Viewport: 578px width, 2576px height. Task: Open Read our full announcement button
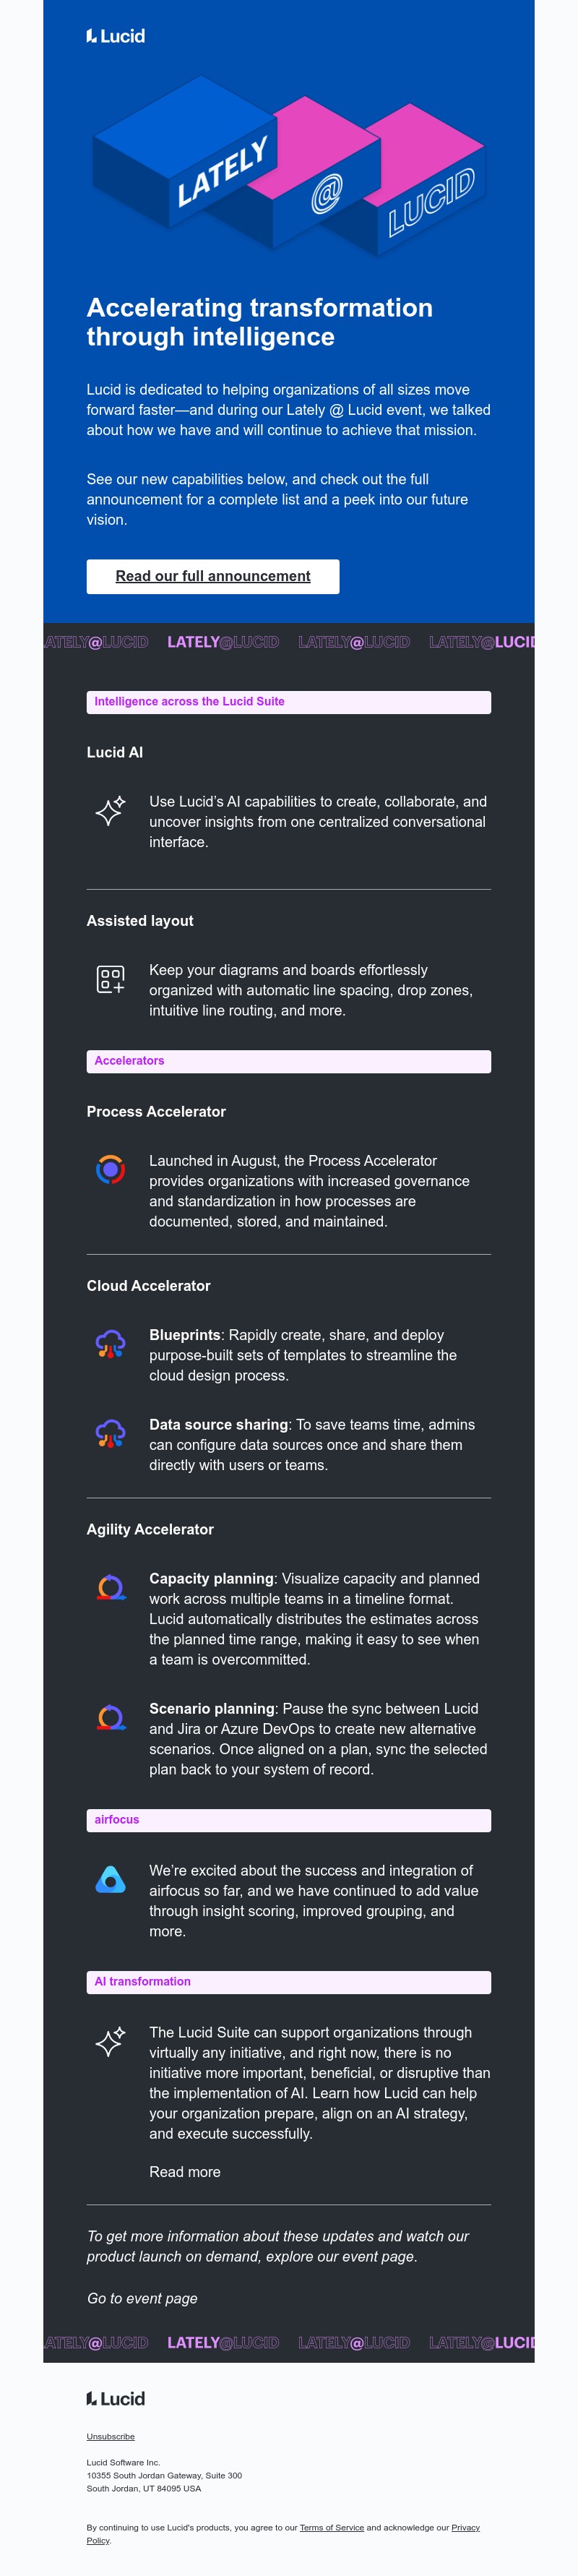(213, 576)
